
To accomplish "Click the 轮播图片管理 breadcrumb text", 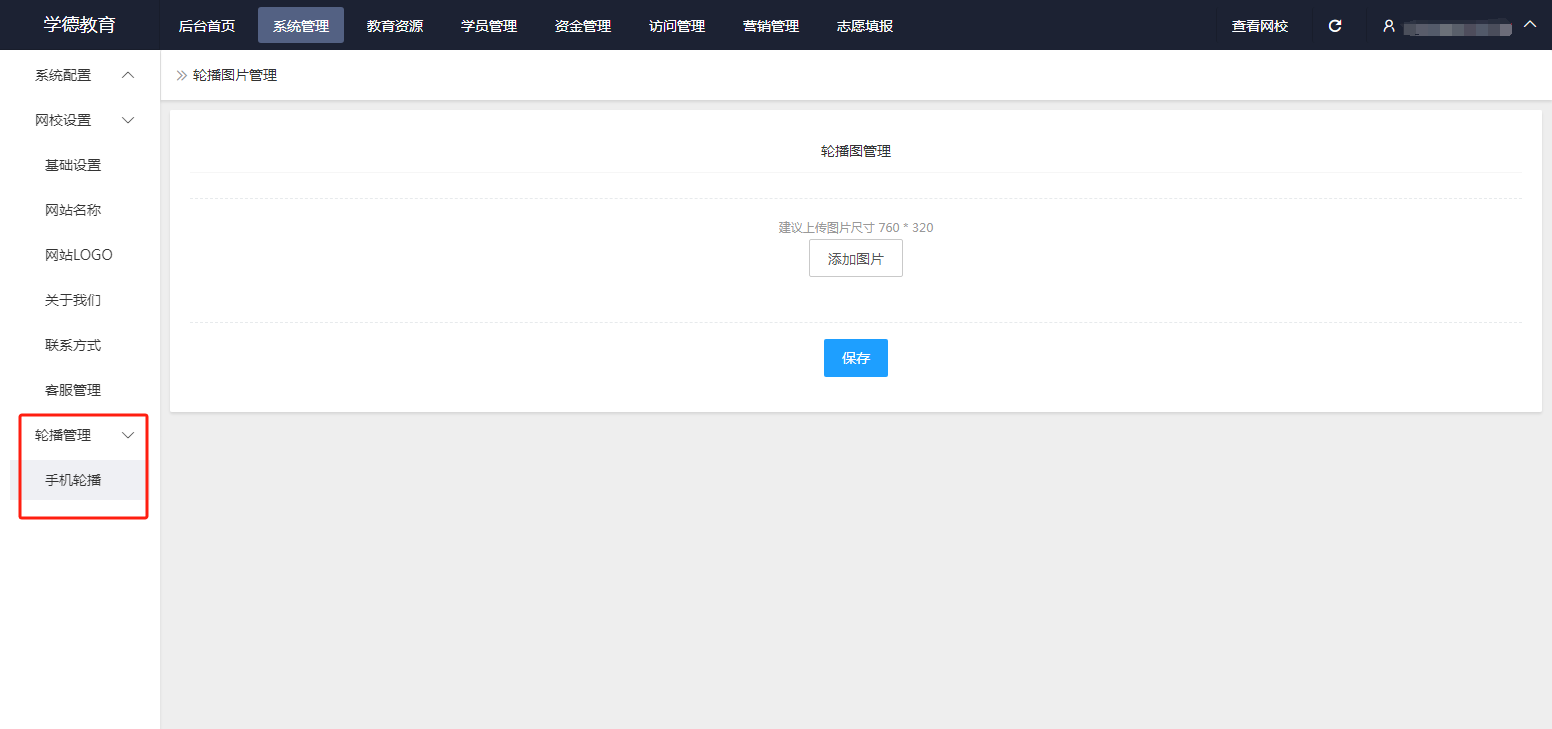I will point(235,75).
